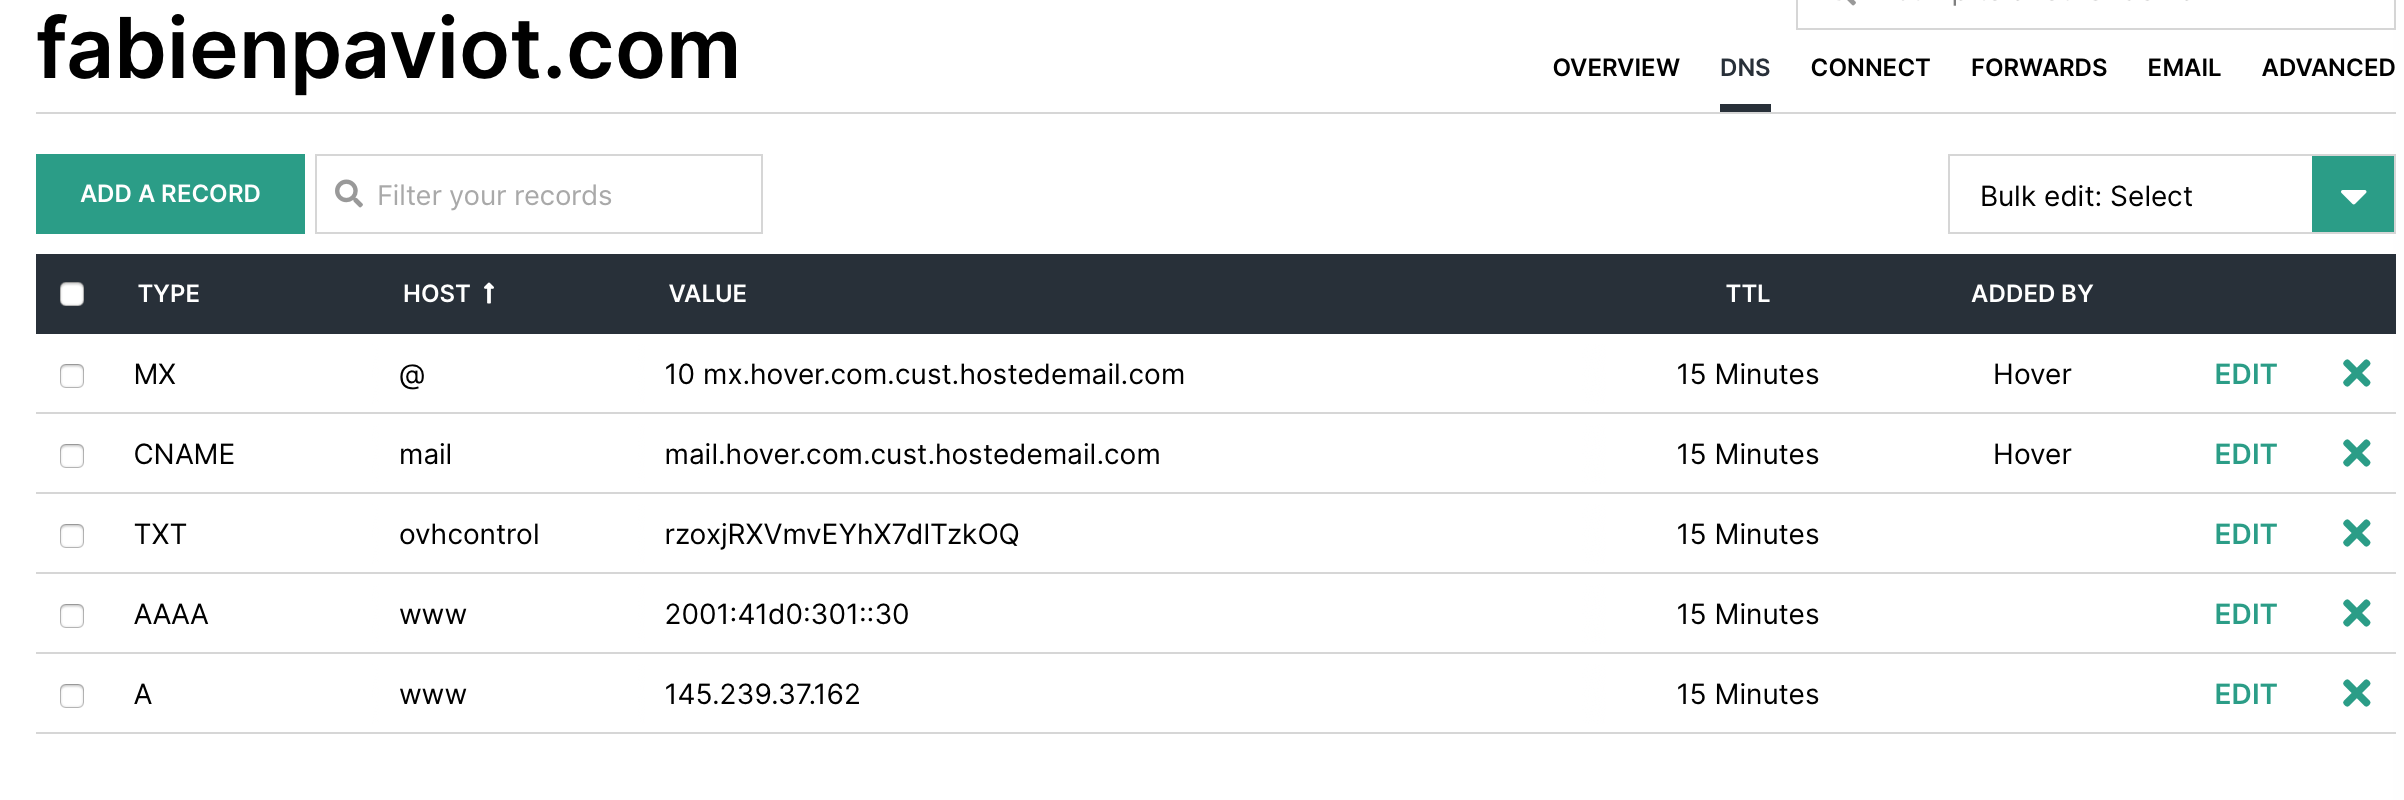
Task: Switch to the OVERVIEW tab
Action: coord(1615,68)
